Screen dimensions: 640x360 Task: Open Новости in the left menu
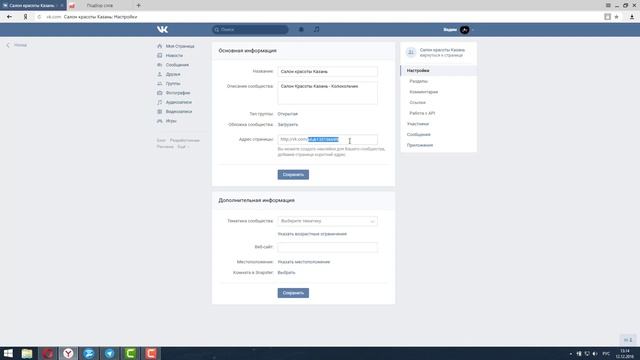click(174, 56)
